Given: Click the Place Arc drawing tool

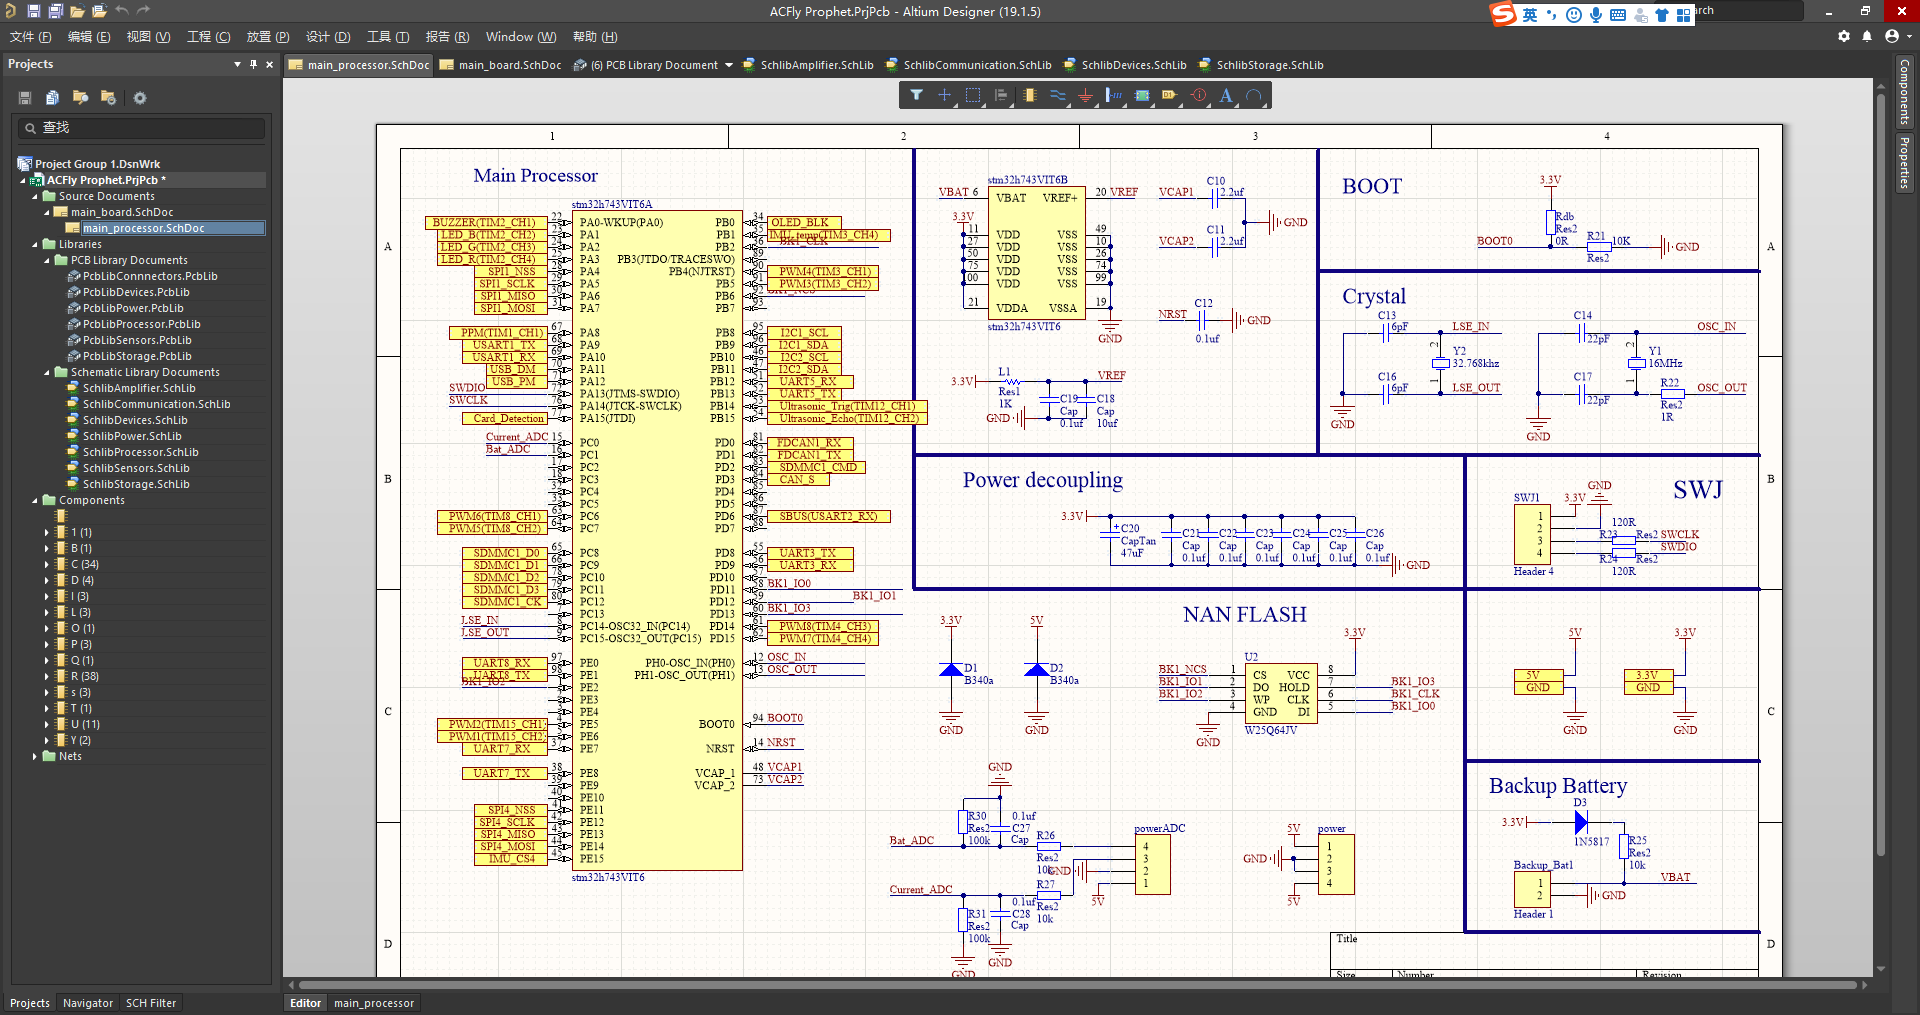Looking at the screenshot, I should (x=1254, y=96).
